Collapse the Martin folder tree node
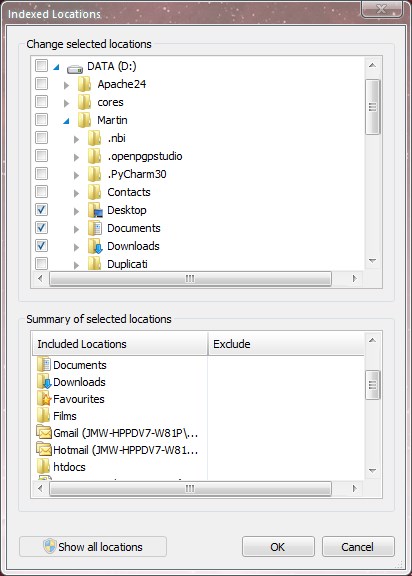This screenshot has height=576, width=412. [66, 120]
